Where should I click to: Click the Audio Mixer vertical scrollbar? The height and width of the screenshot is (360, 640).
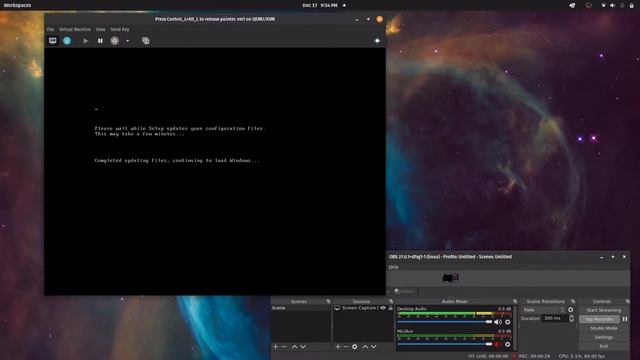pos(515,328)
